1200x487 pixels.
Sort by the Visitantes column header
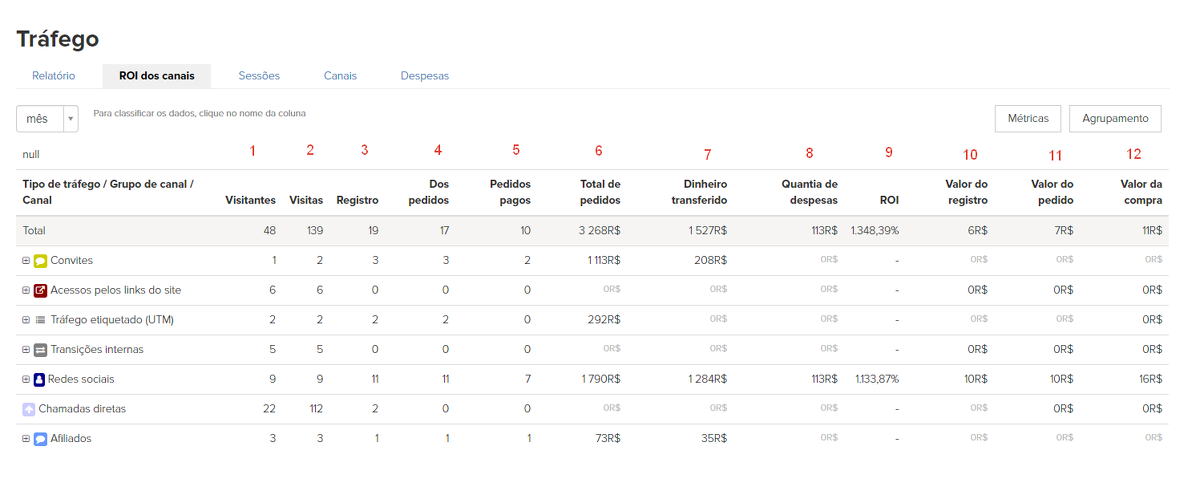pyautogui.click(x=250, y=200)
